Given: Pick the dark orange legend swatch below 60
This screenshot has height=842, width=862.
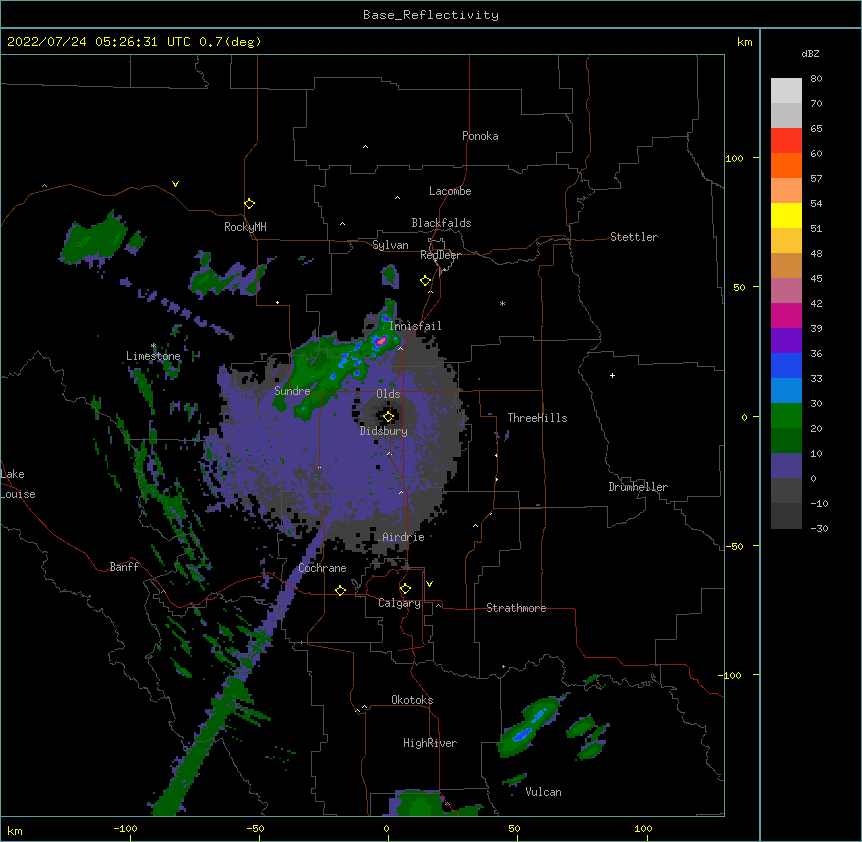Looking at the screenshot, I should 786,165.
